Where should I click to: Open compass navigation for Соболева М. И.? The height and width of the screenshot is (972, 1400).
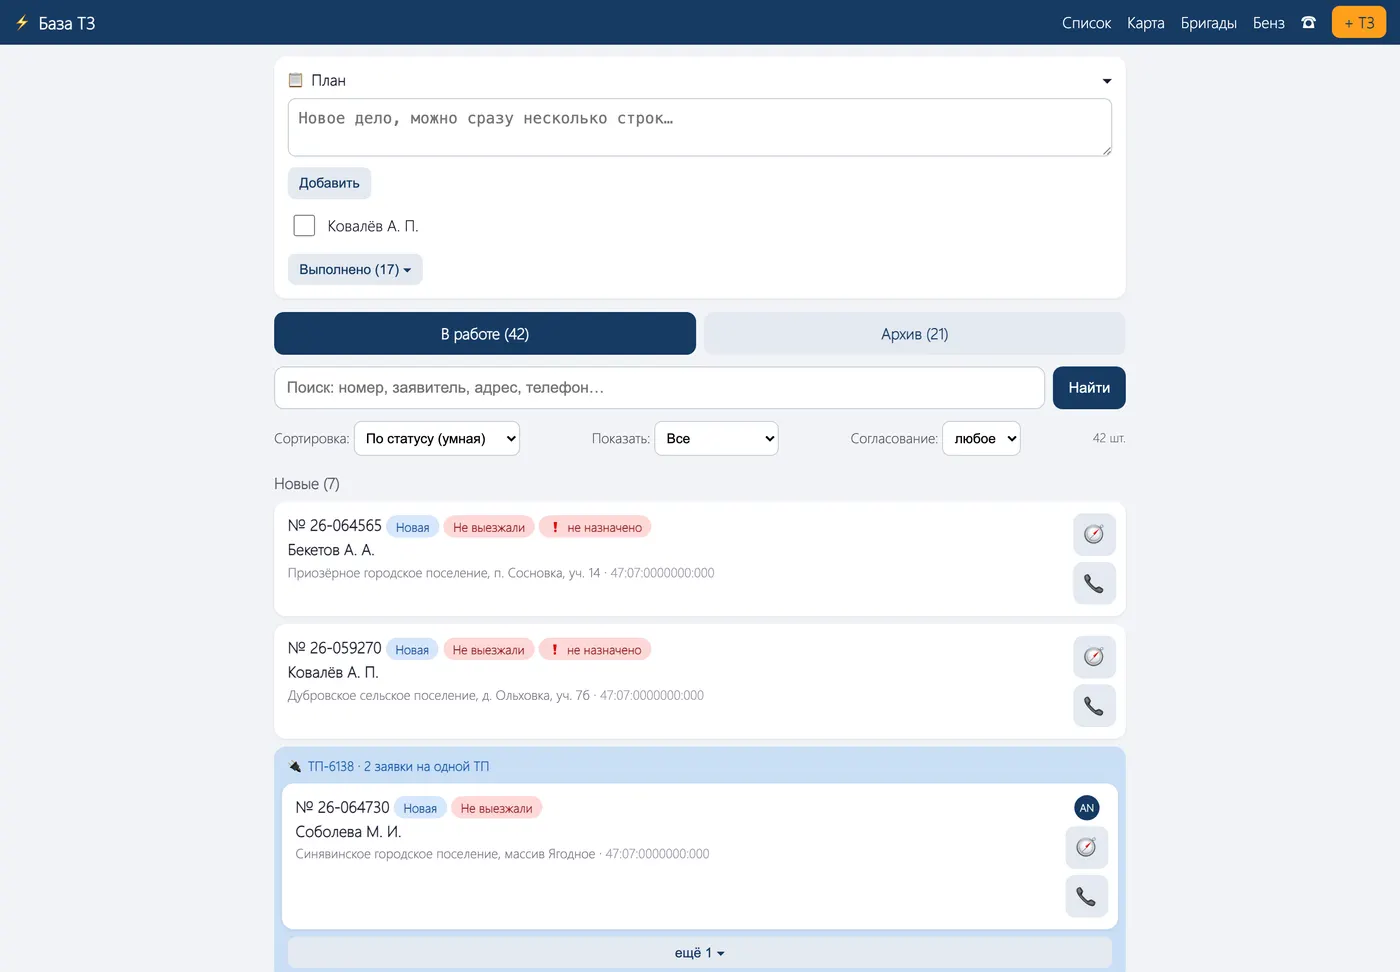click(x=1086, y=848)
